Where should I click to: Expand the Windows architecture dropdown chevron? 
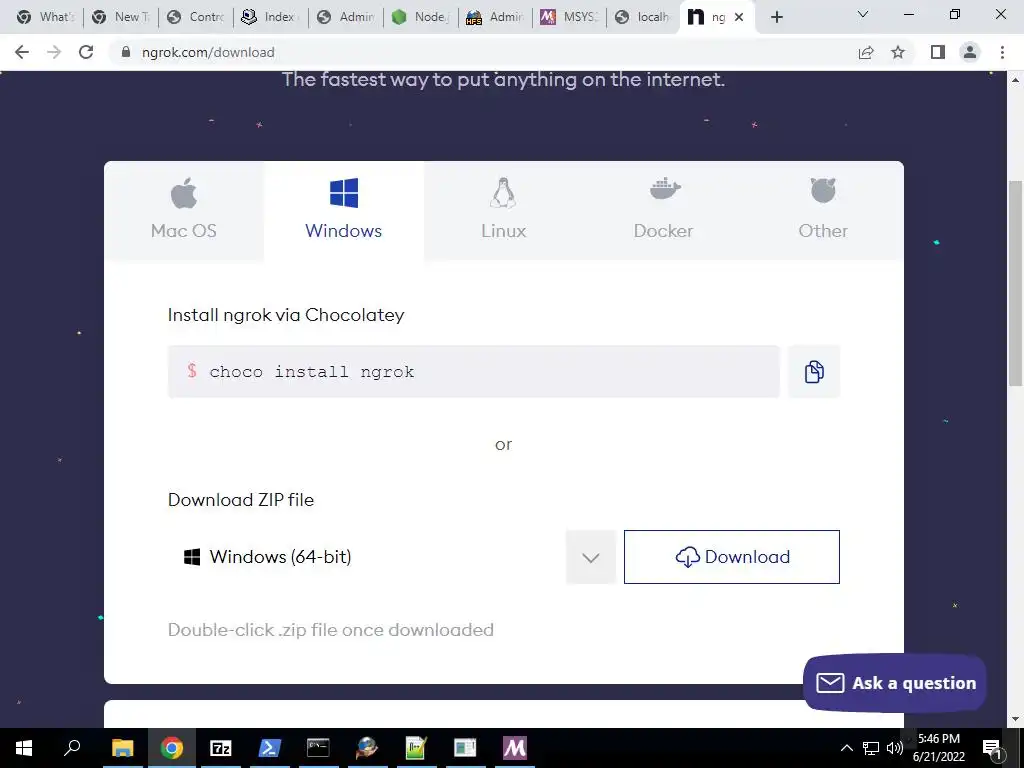[590, 557]
